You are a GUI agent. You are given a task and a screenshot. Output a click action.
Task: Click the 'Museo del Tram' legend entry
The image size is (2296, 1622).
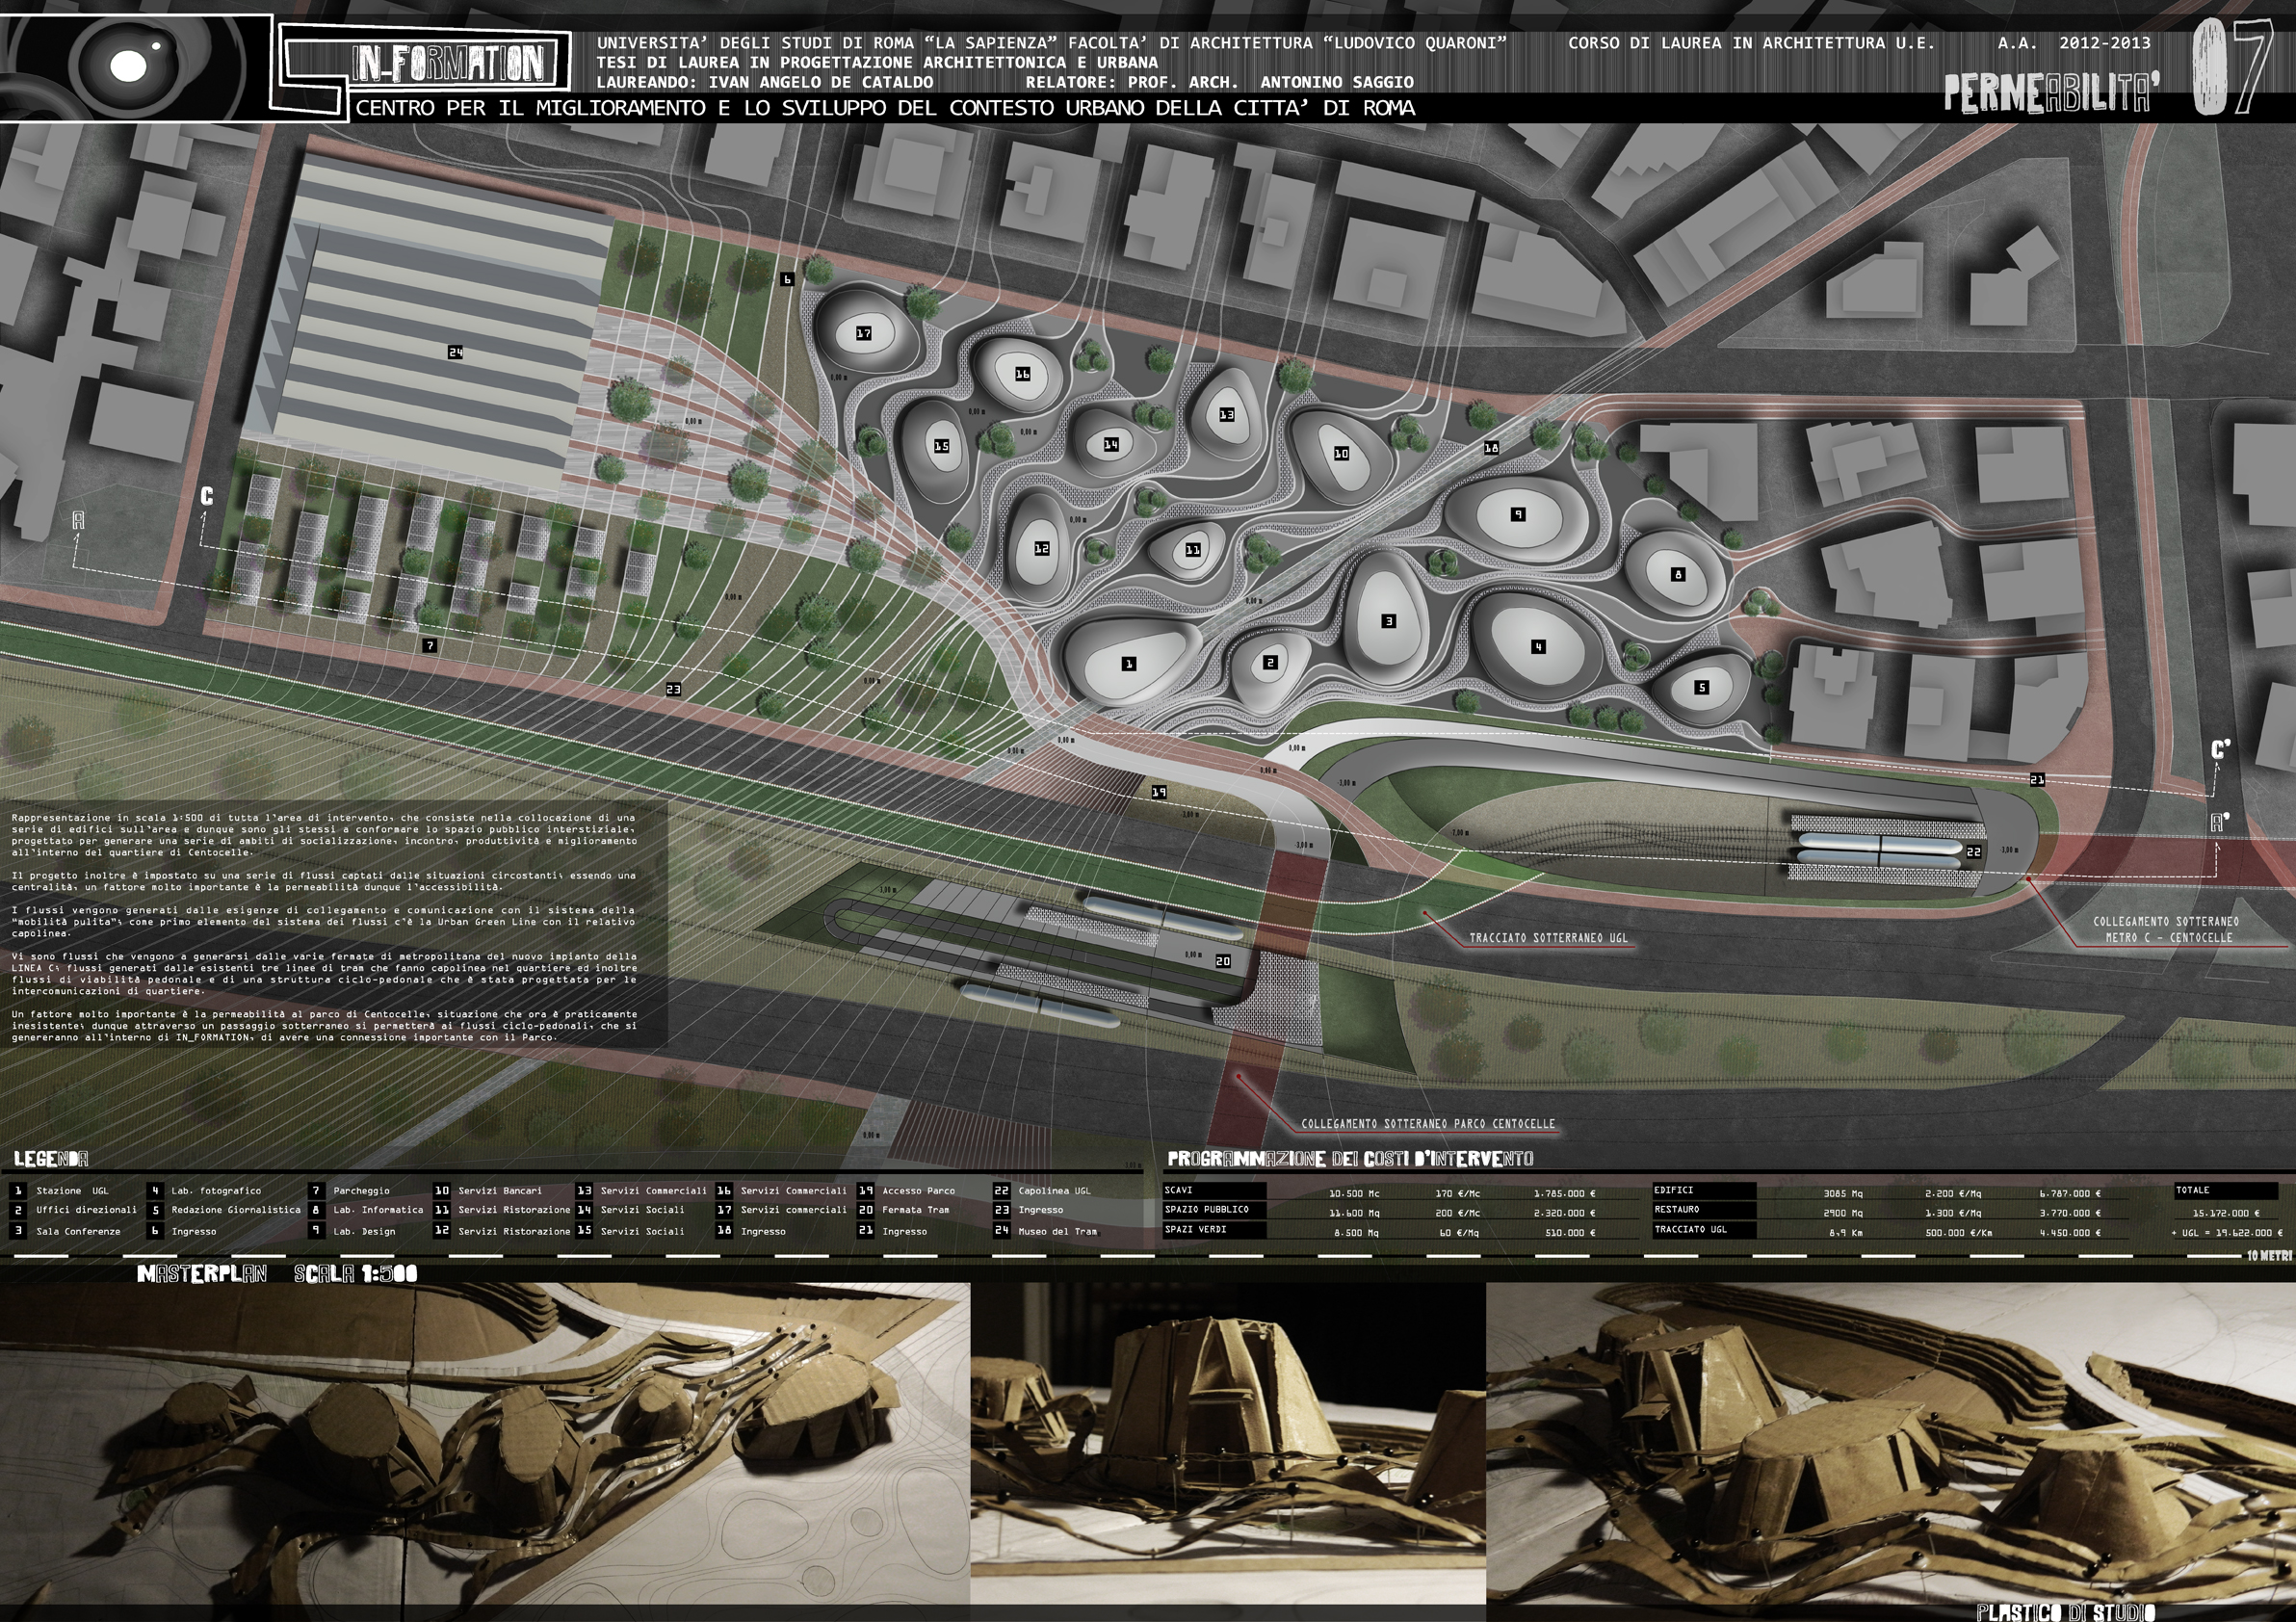point(1057,1231)
